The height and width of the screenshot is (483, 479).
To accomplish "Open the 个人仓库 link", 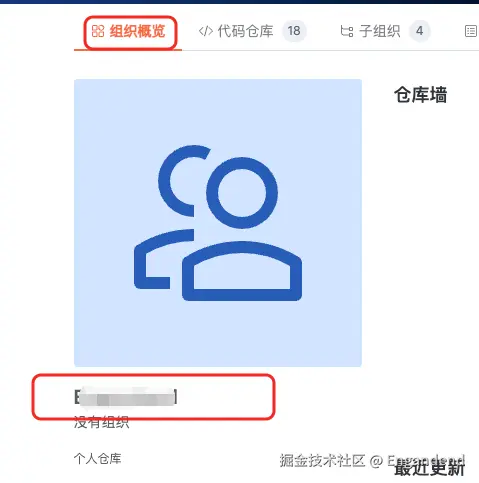I will tap(97, 459).
